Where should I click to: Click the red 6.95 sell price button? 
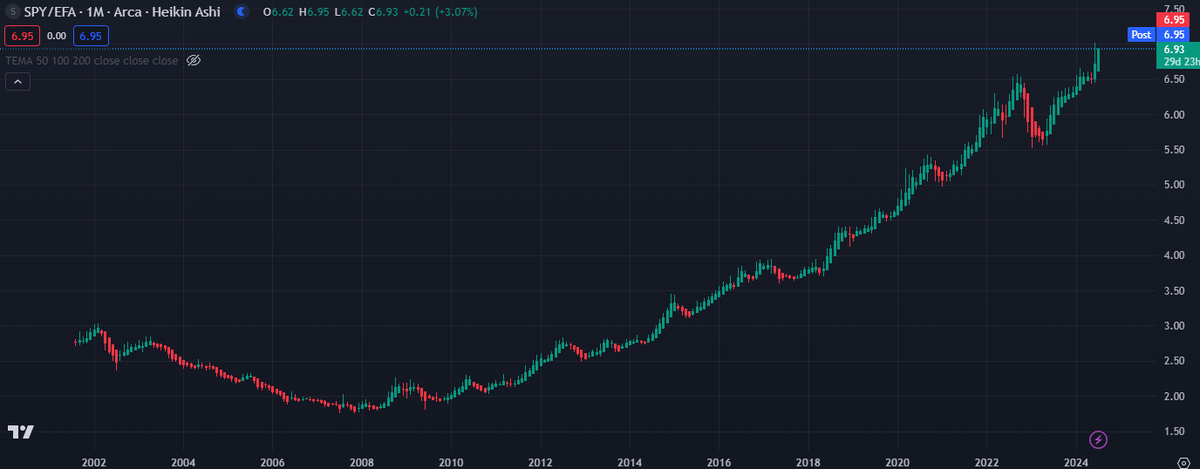(x=20, y=36)
